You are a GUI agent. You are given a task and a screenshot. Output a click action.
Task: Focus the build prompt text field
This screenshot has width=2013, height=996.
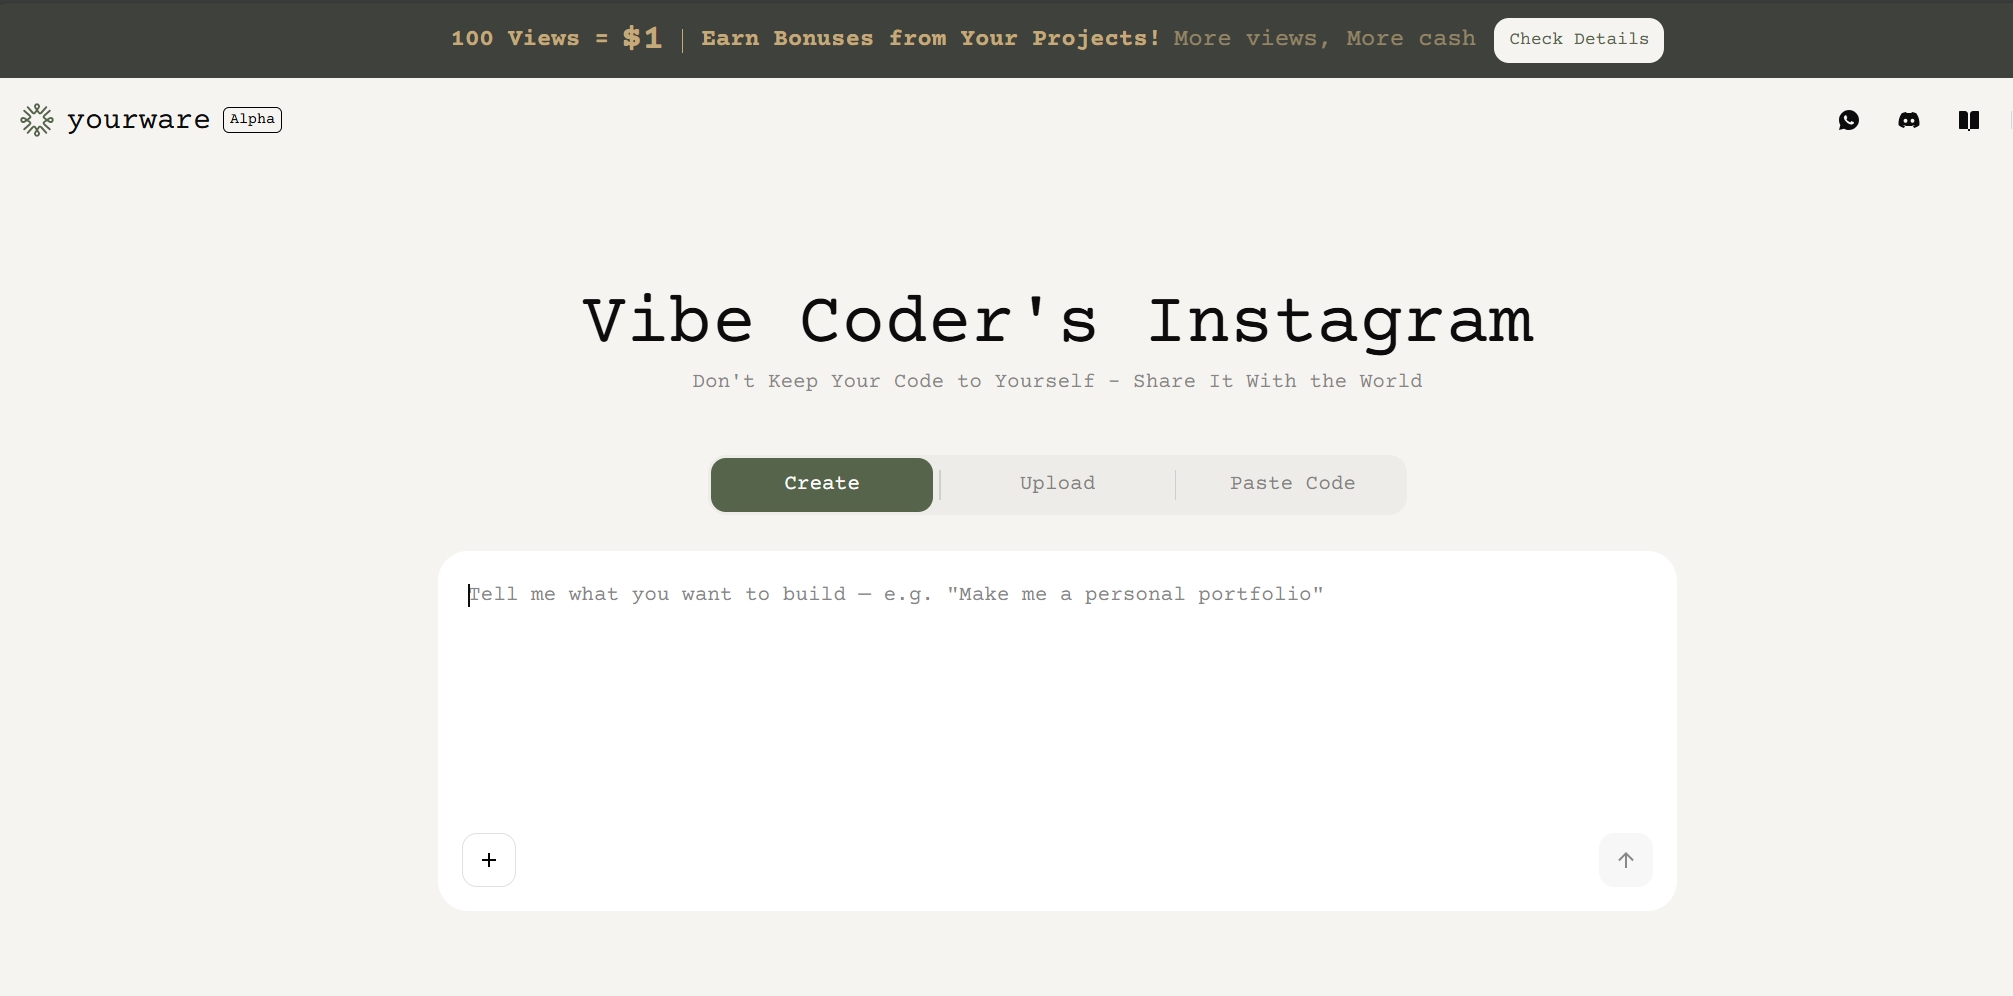(1056, 700)
